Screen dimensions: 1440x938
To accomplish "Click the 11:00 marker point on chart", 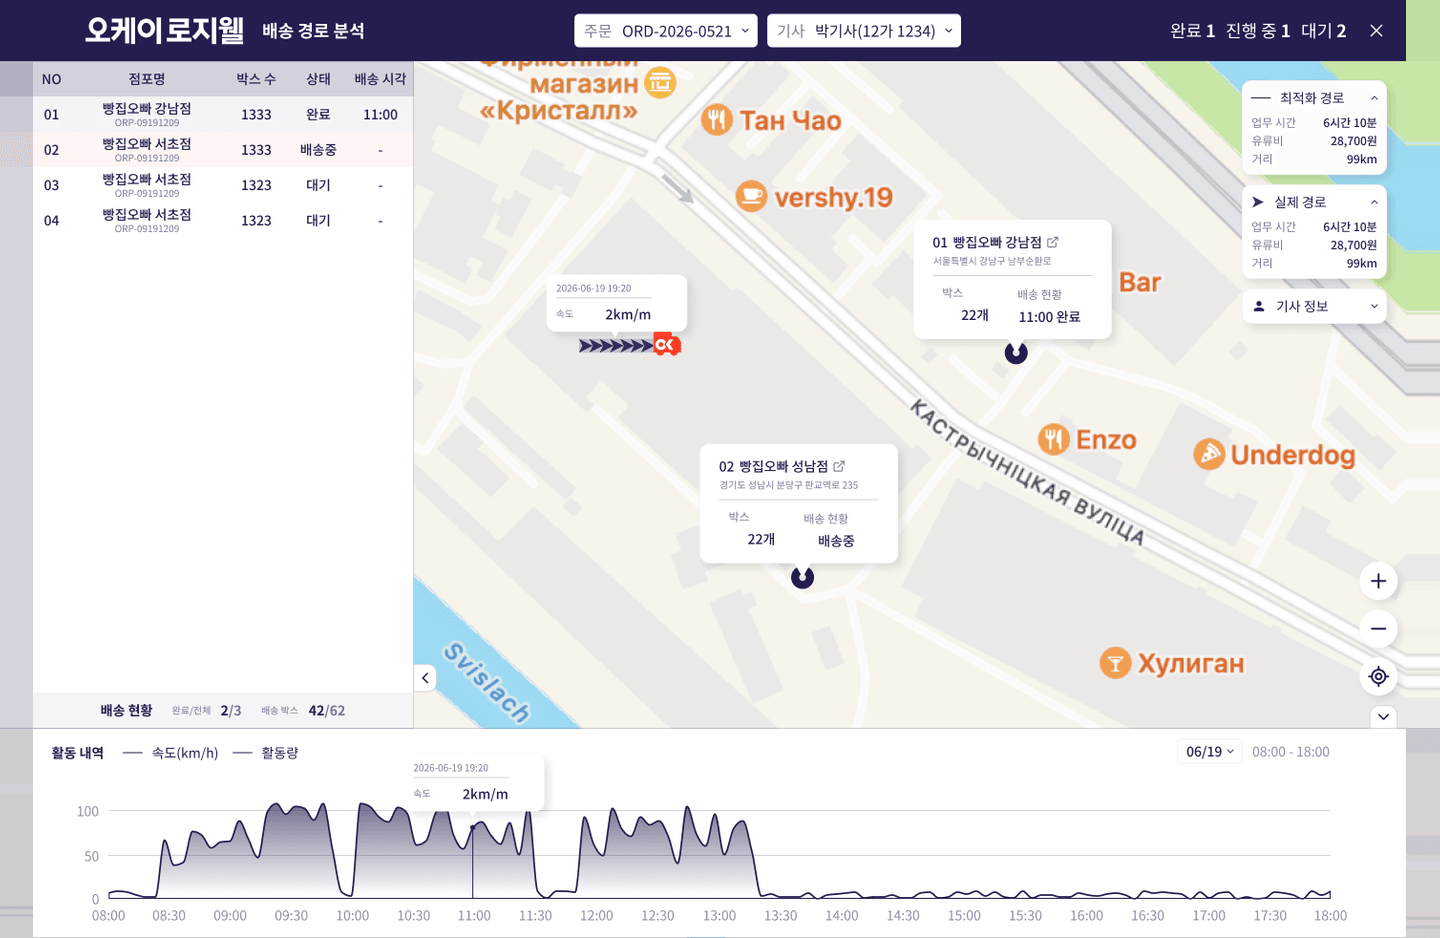I will (473, 827).
